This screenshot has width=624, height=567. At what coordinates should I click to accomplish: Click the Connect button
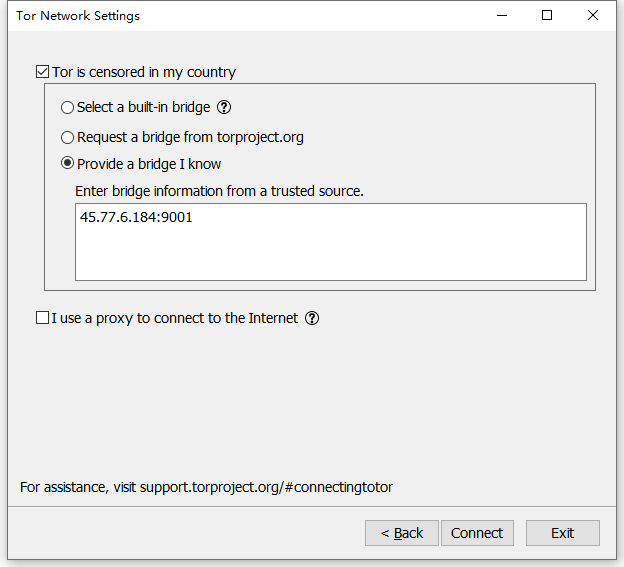click(477, 533)
